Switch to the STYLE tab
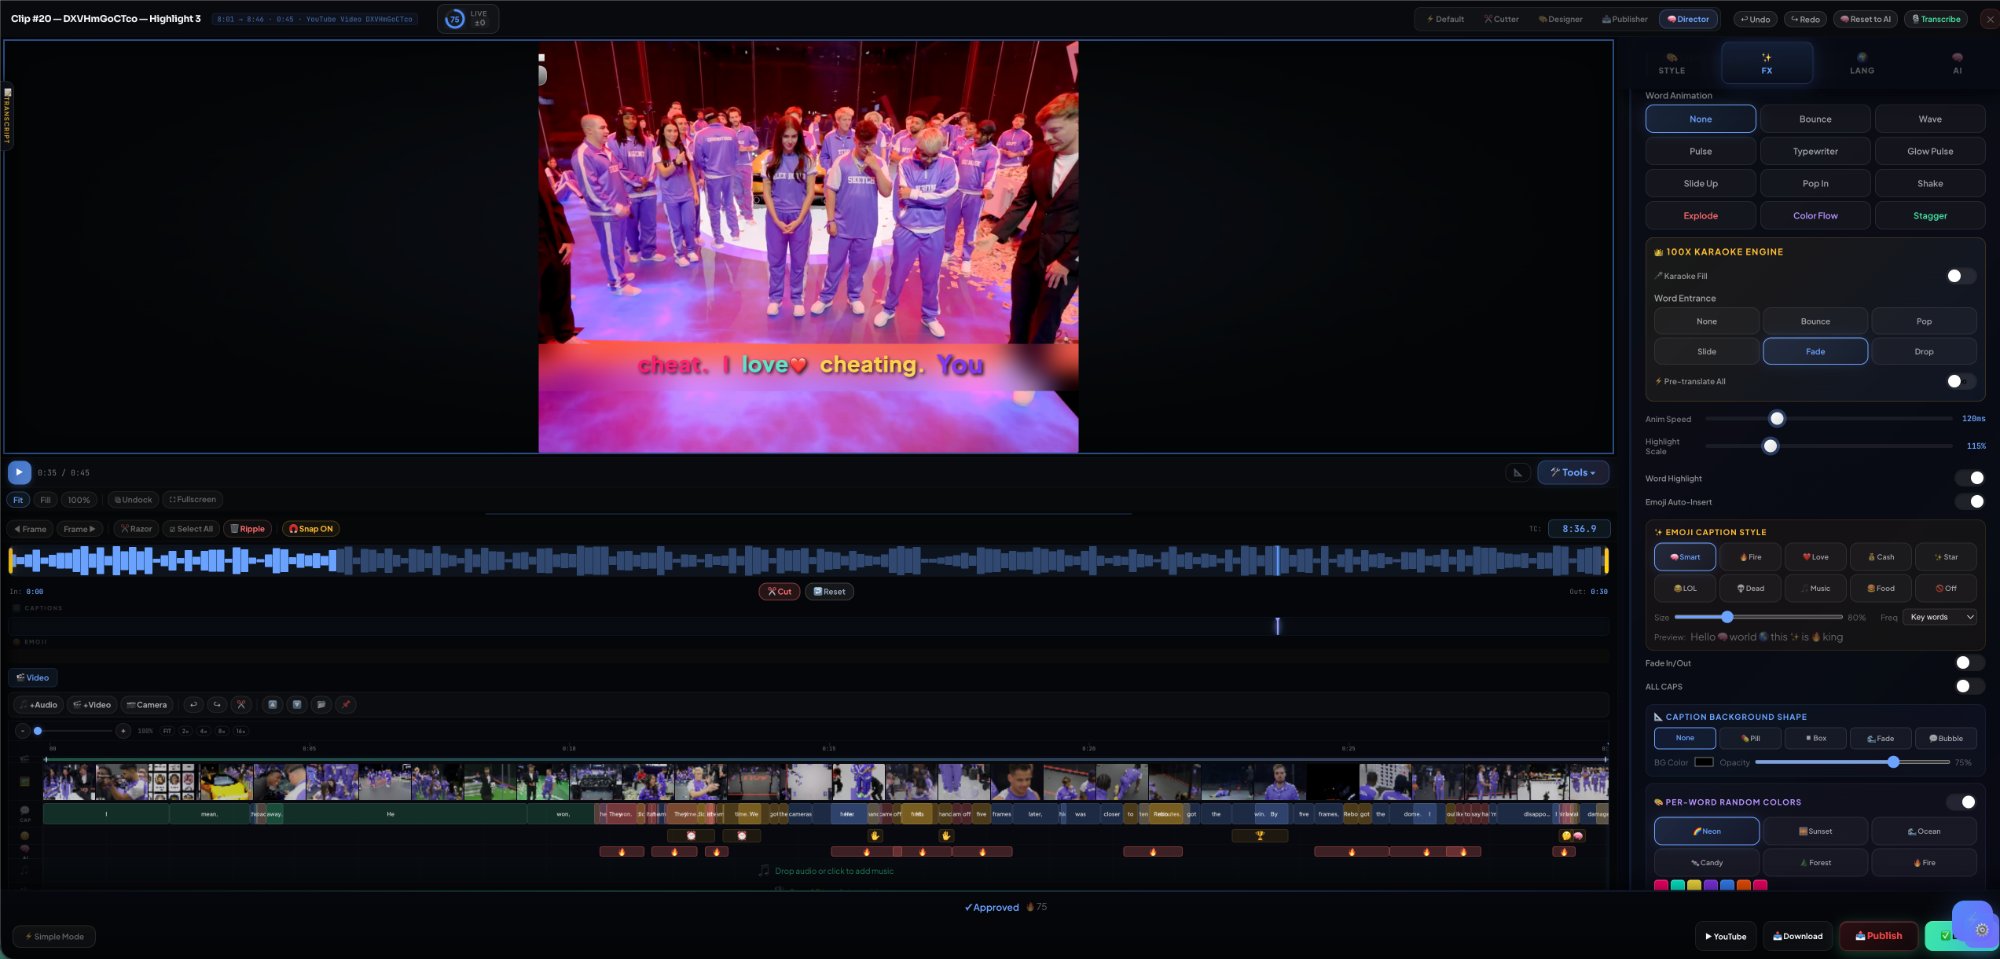Viewport: 2000px width, 959px height. [x=1671, y=64]
